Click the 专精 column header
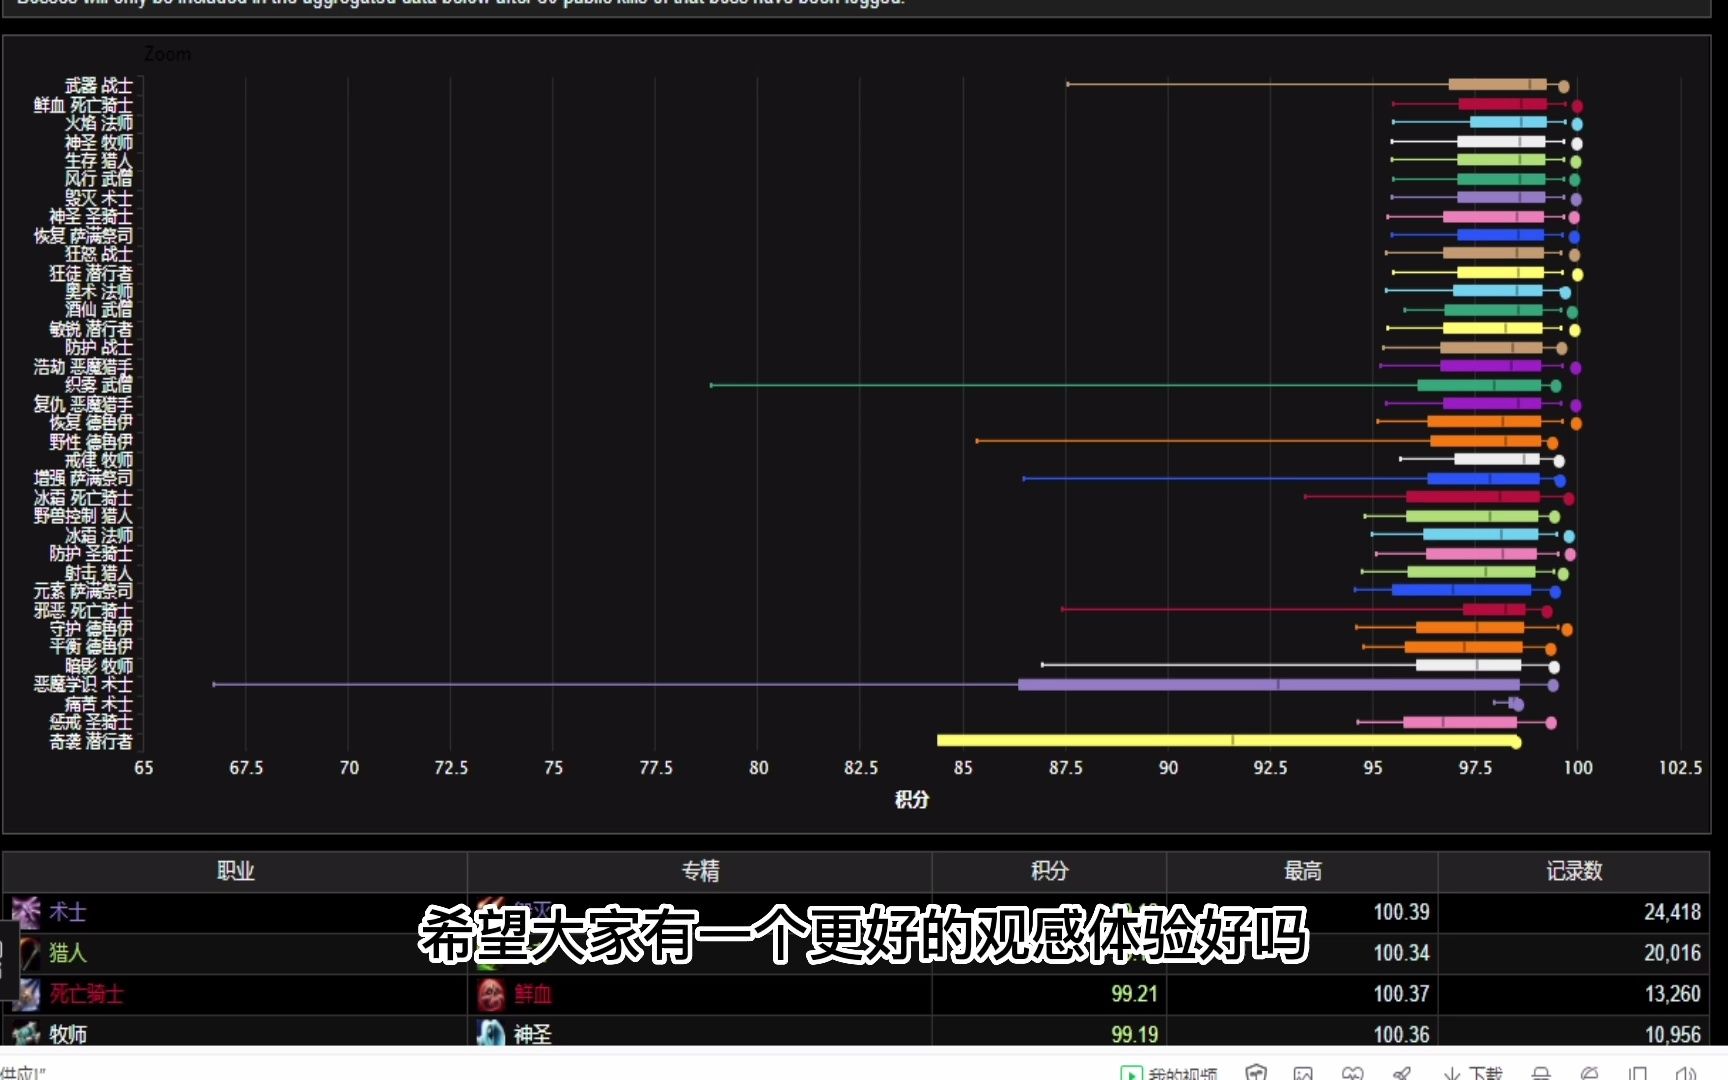 [700, 871]
